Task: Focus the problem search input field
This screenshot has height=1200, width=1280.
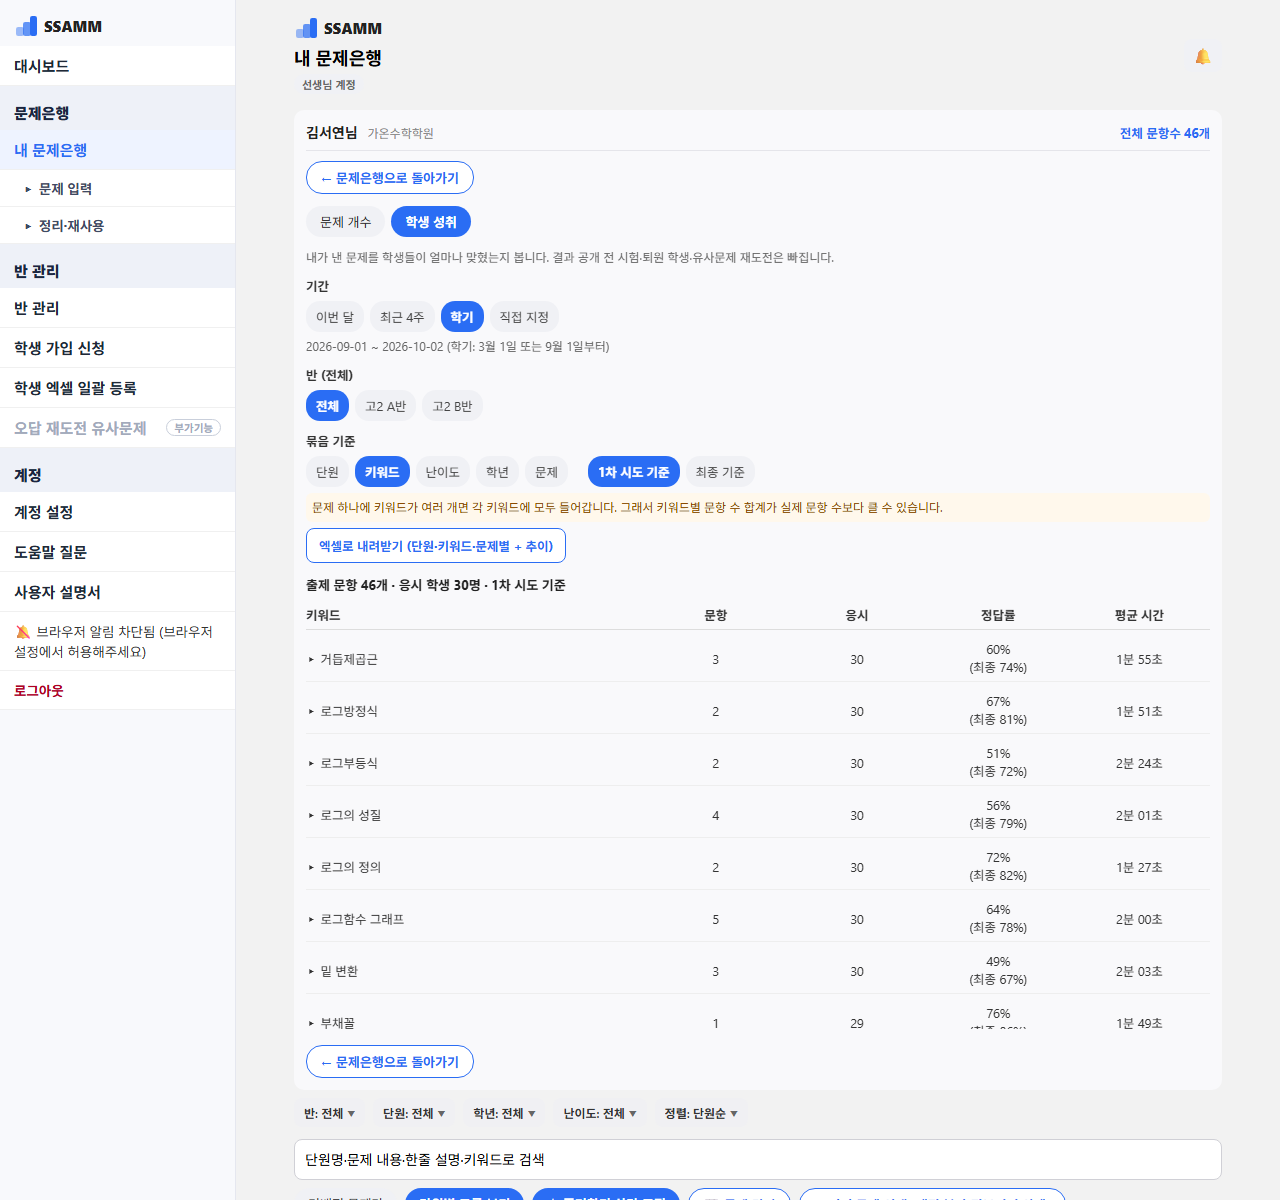Action: pyautogui.click(x=758, y=1160)
